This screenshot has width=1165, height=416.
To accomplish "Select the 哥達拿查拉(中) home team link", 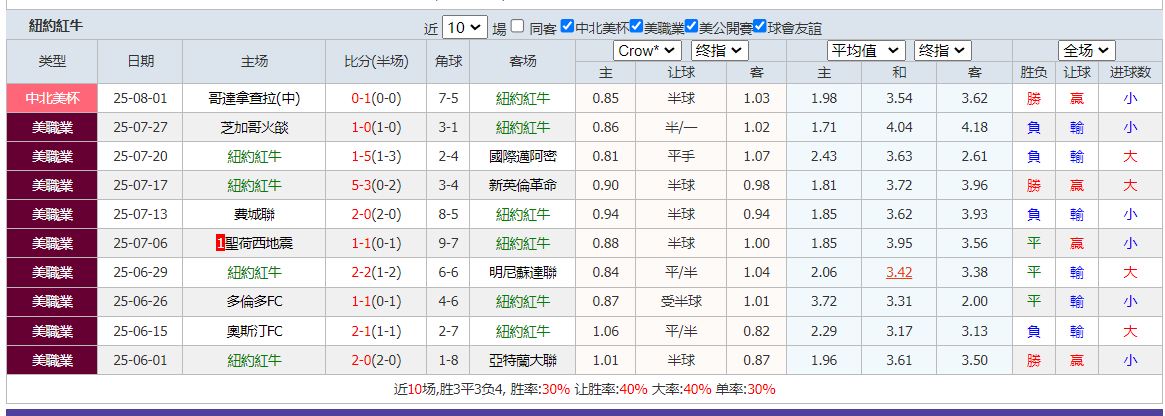I will (x=254, y=98).
